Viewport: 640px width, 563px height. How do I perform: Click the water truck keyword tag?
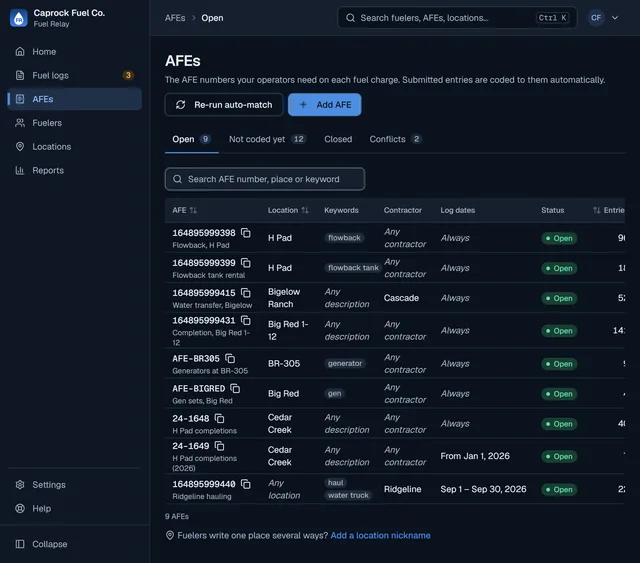coord(348,495)
